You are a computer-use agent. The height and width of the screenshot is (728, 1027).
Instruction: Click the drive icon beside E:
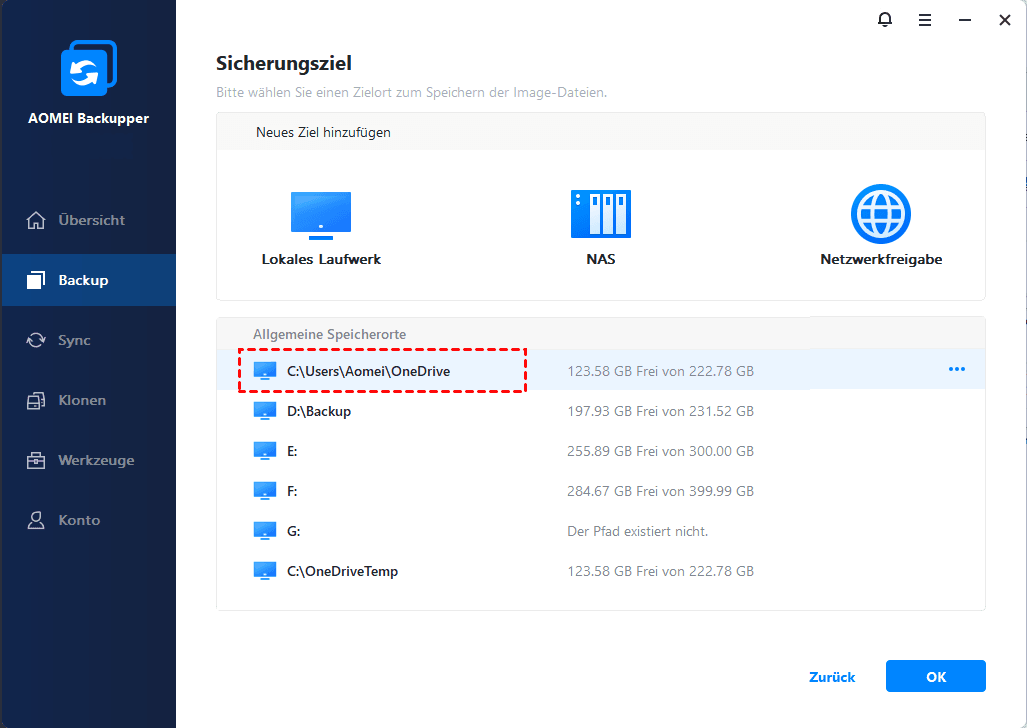(x=265, y=451)
